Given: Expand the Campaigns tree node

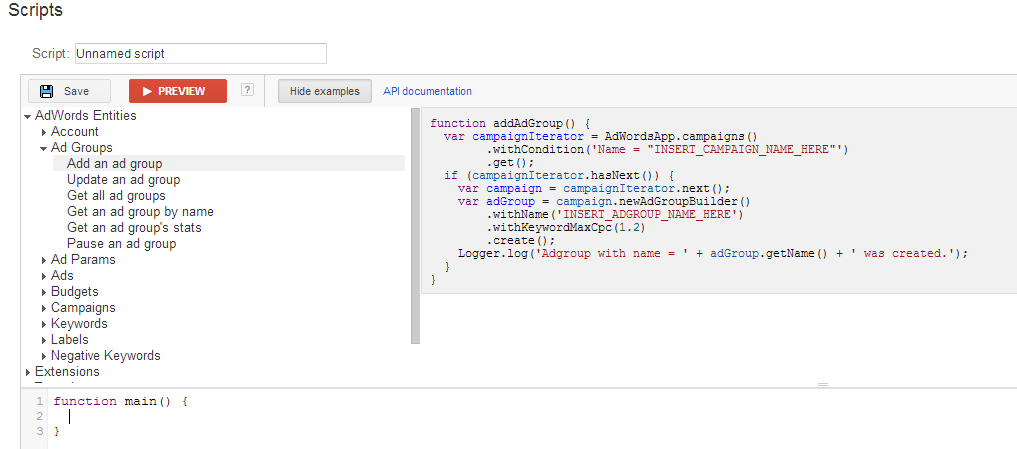Looking at the screenshot, I should pos(44,308).
